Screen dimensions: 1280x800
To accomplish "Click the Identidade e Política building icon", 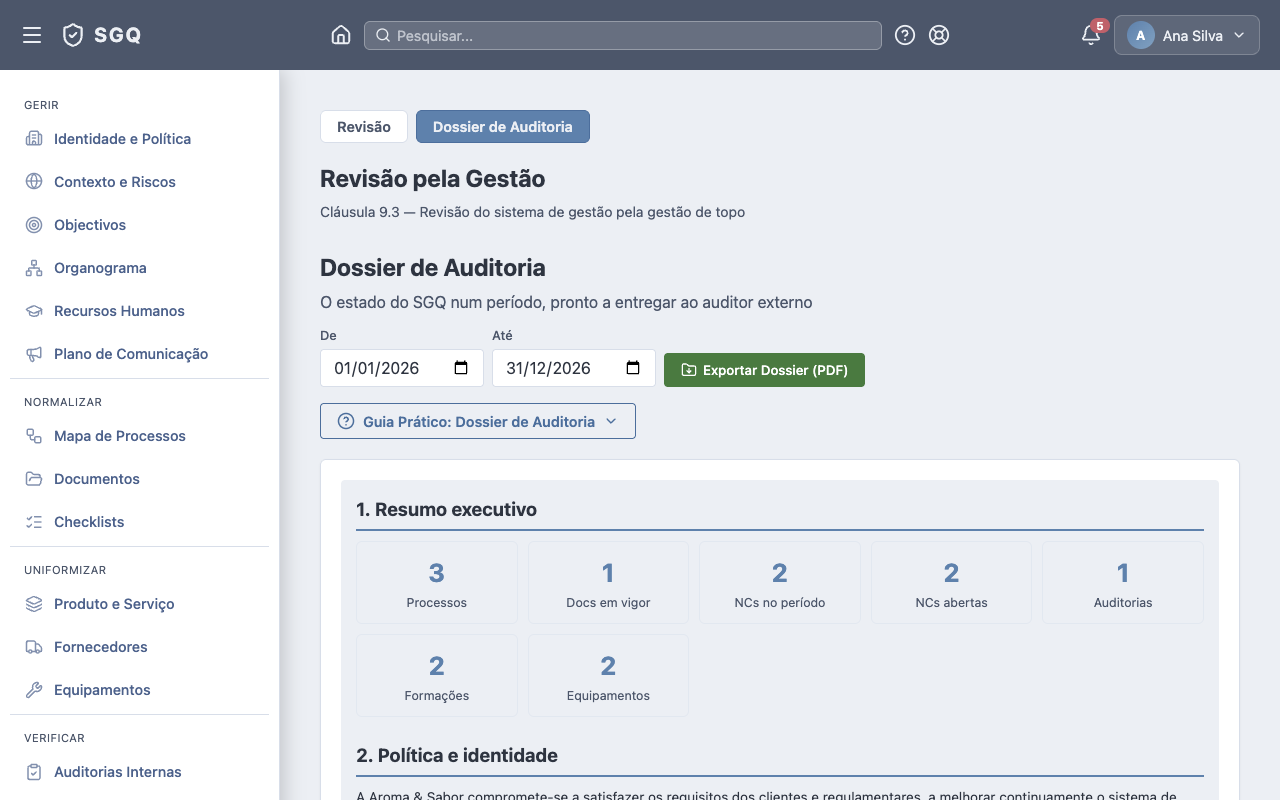I will (x=34, y=139).
